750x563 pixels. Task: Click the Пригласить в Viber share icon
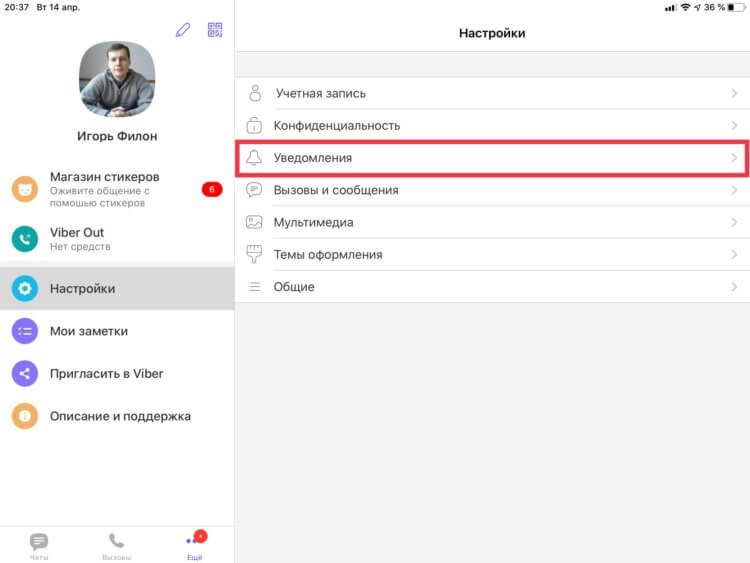25,374
